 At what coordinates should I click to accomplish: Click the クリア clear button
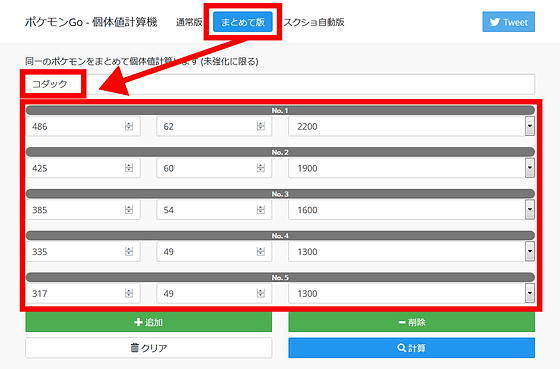coord(149,348)
